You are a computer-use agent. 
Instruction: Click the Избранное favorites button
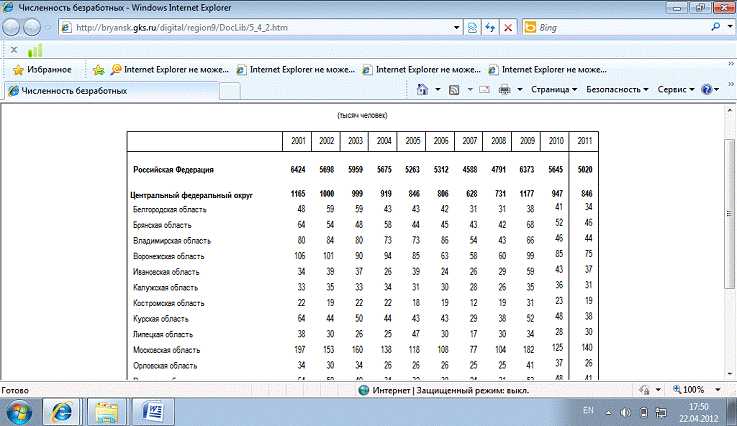point(42,69)
